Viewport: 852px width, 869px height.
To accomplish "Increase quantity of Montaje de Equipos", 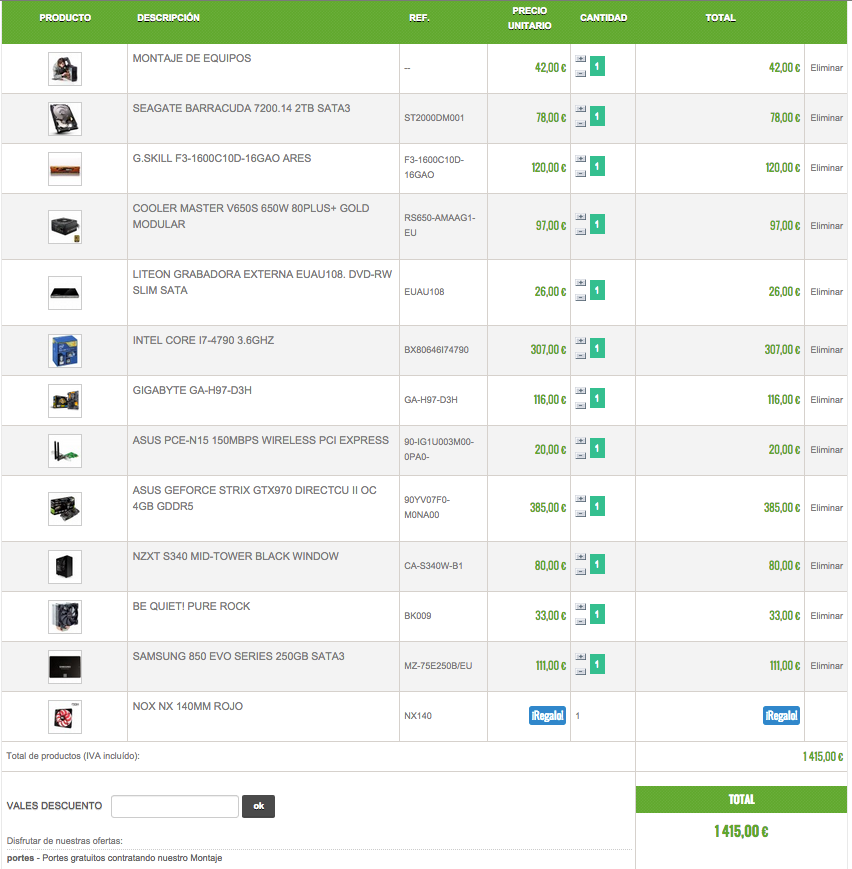I will click(x=580, y=59).
